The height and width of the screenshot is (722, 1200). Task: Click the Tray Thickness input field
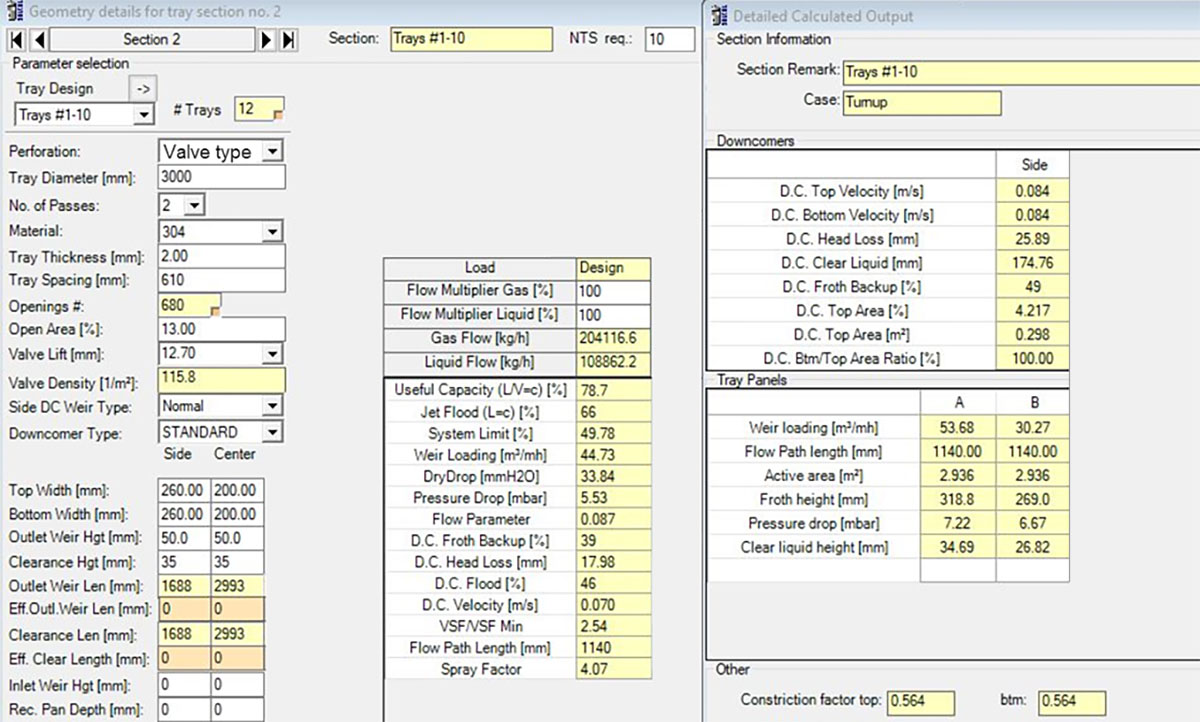pos(222,256)
